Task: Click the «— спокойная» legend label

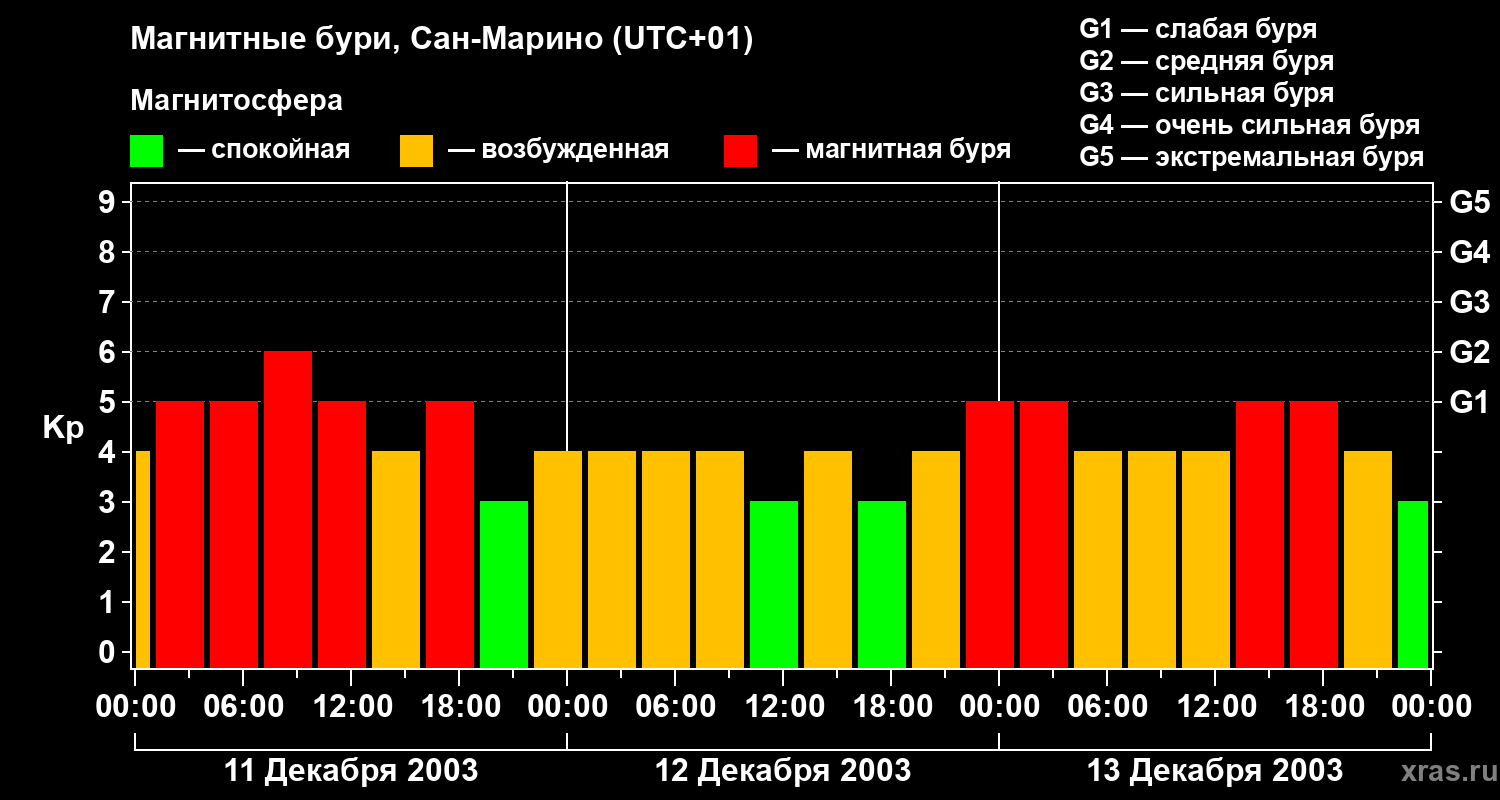Action: pyautogui.click(x=264, y=150)
